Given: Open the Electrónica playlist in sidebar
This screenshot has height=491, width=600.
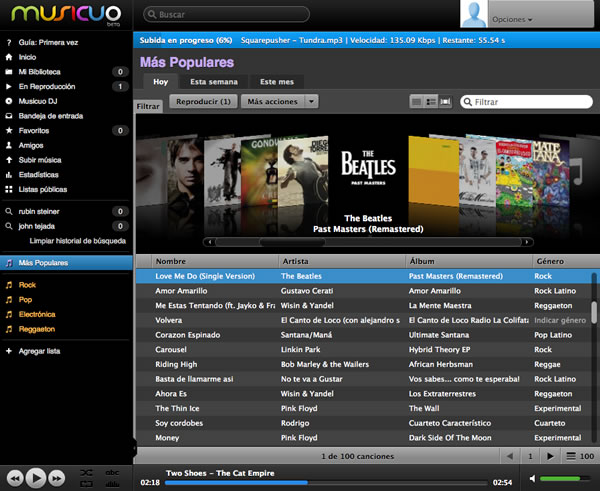Looking at the screenshot, I should point(37,315).
